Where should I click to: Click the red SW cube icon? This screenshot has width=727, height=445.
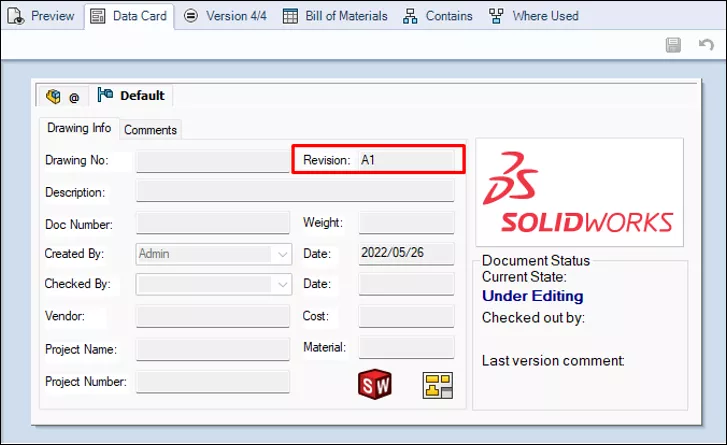pos(375,384)
